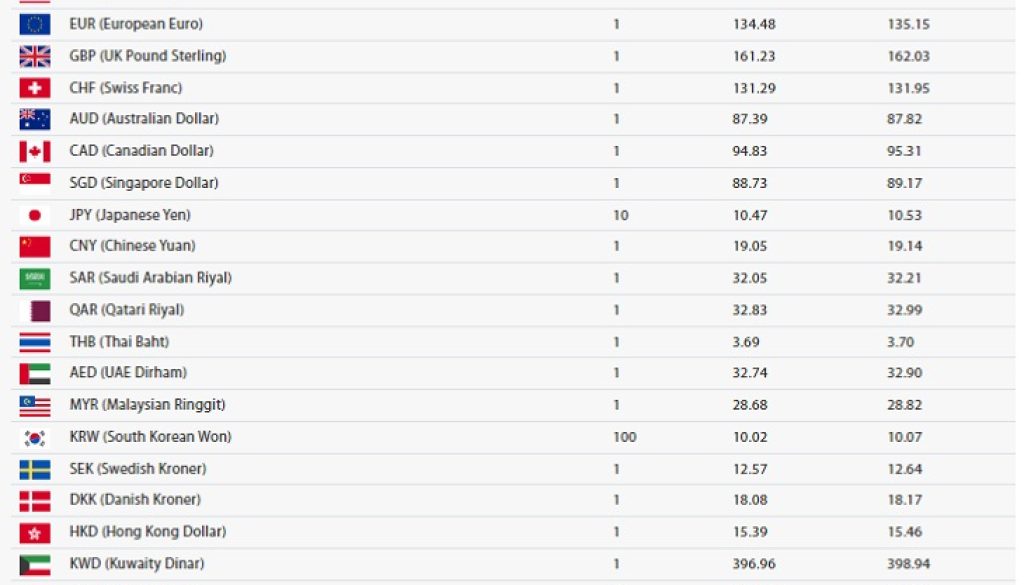Click the EUR selling rate 135.15
The width and height of the screenshot is (1024, 585).
(908, 24)
